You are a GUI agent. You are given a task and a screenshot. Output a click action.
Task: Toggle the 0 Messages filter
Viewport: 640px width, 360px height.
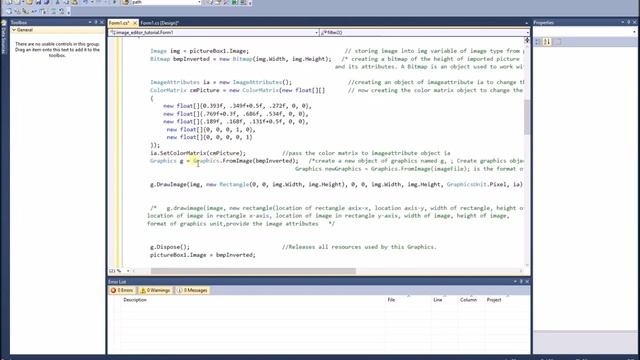pyautogui.click(x=192, y=290)
